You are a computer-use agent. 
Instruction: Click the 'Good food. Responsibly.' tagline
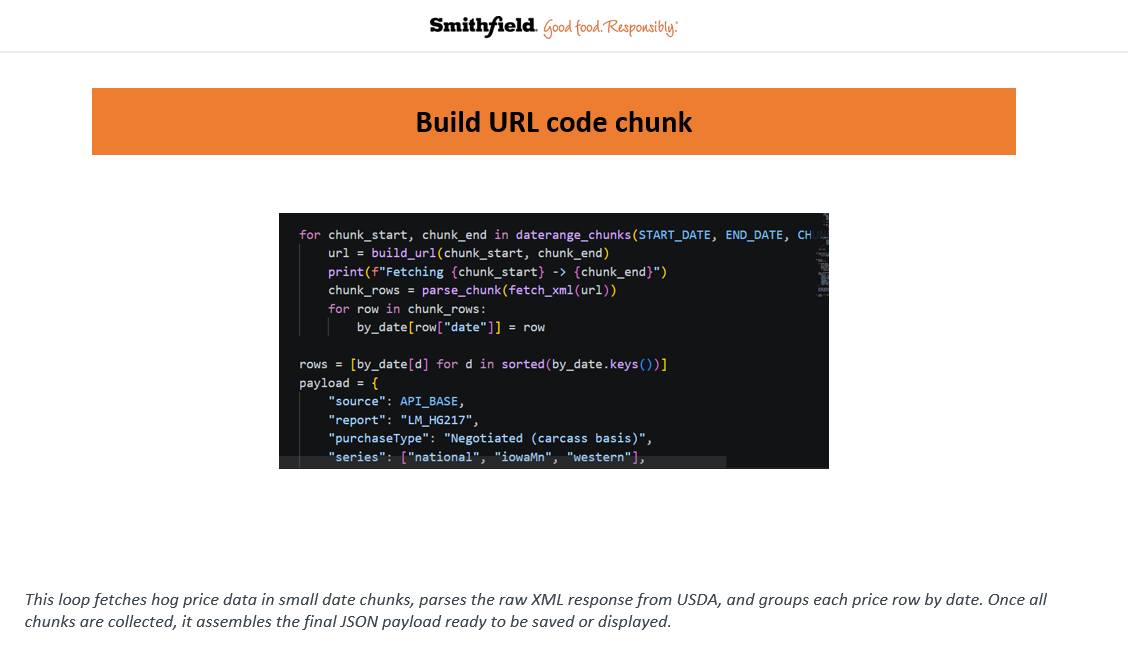tap(610, 27)
